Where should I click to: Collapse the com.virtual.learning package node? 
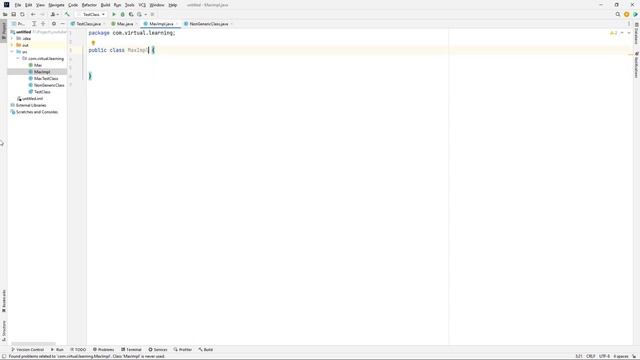click(18, 58)
